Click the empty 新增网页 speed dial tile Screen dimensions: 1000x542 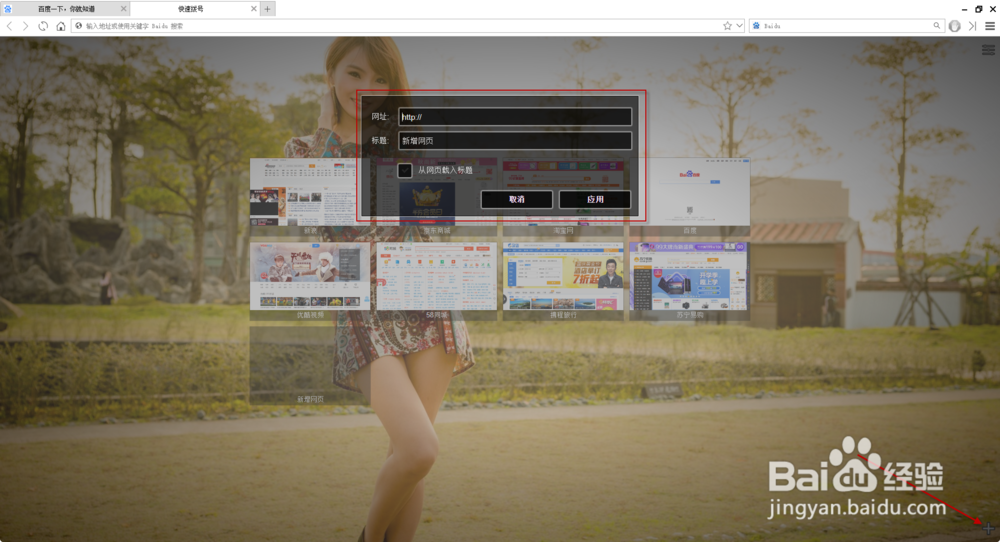pos(310,365)
